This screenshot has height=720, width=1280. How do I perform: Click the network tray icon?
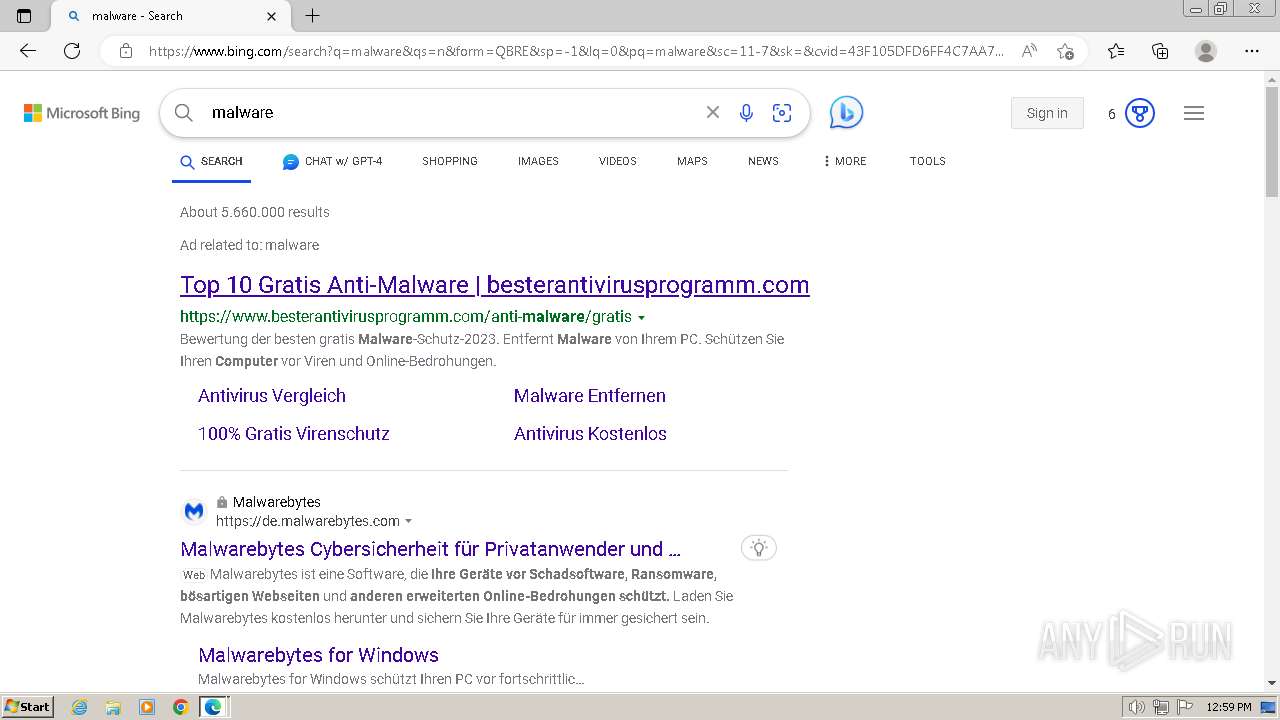(1161, 707)
